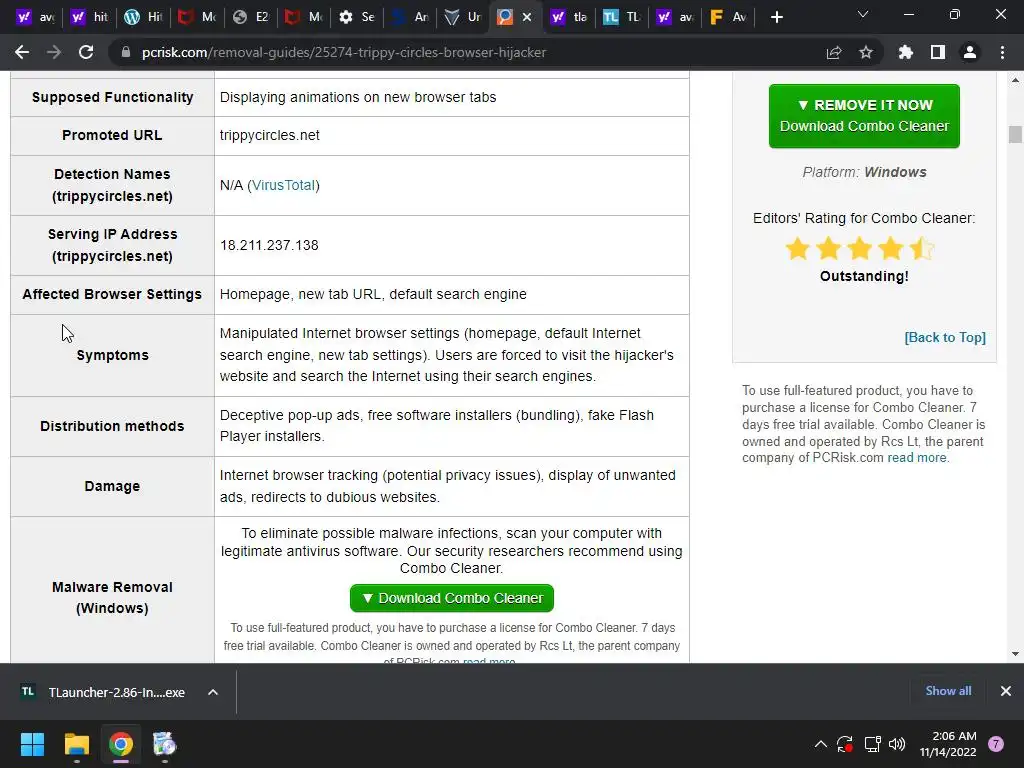Reload the current page
This screenshot has height=768, width=1024.
point(86,52)
